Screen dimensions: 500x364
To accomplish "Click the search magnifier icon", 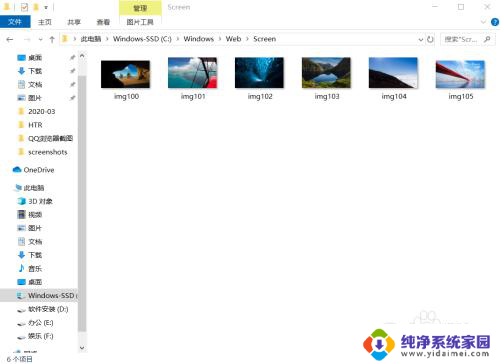I will tap(487, 39).
